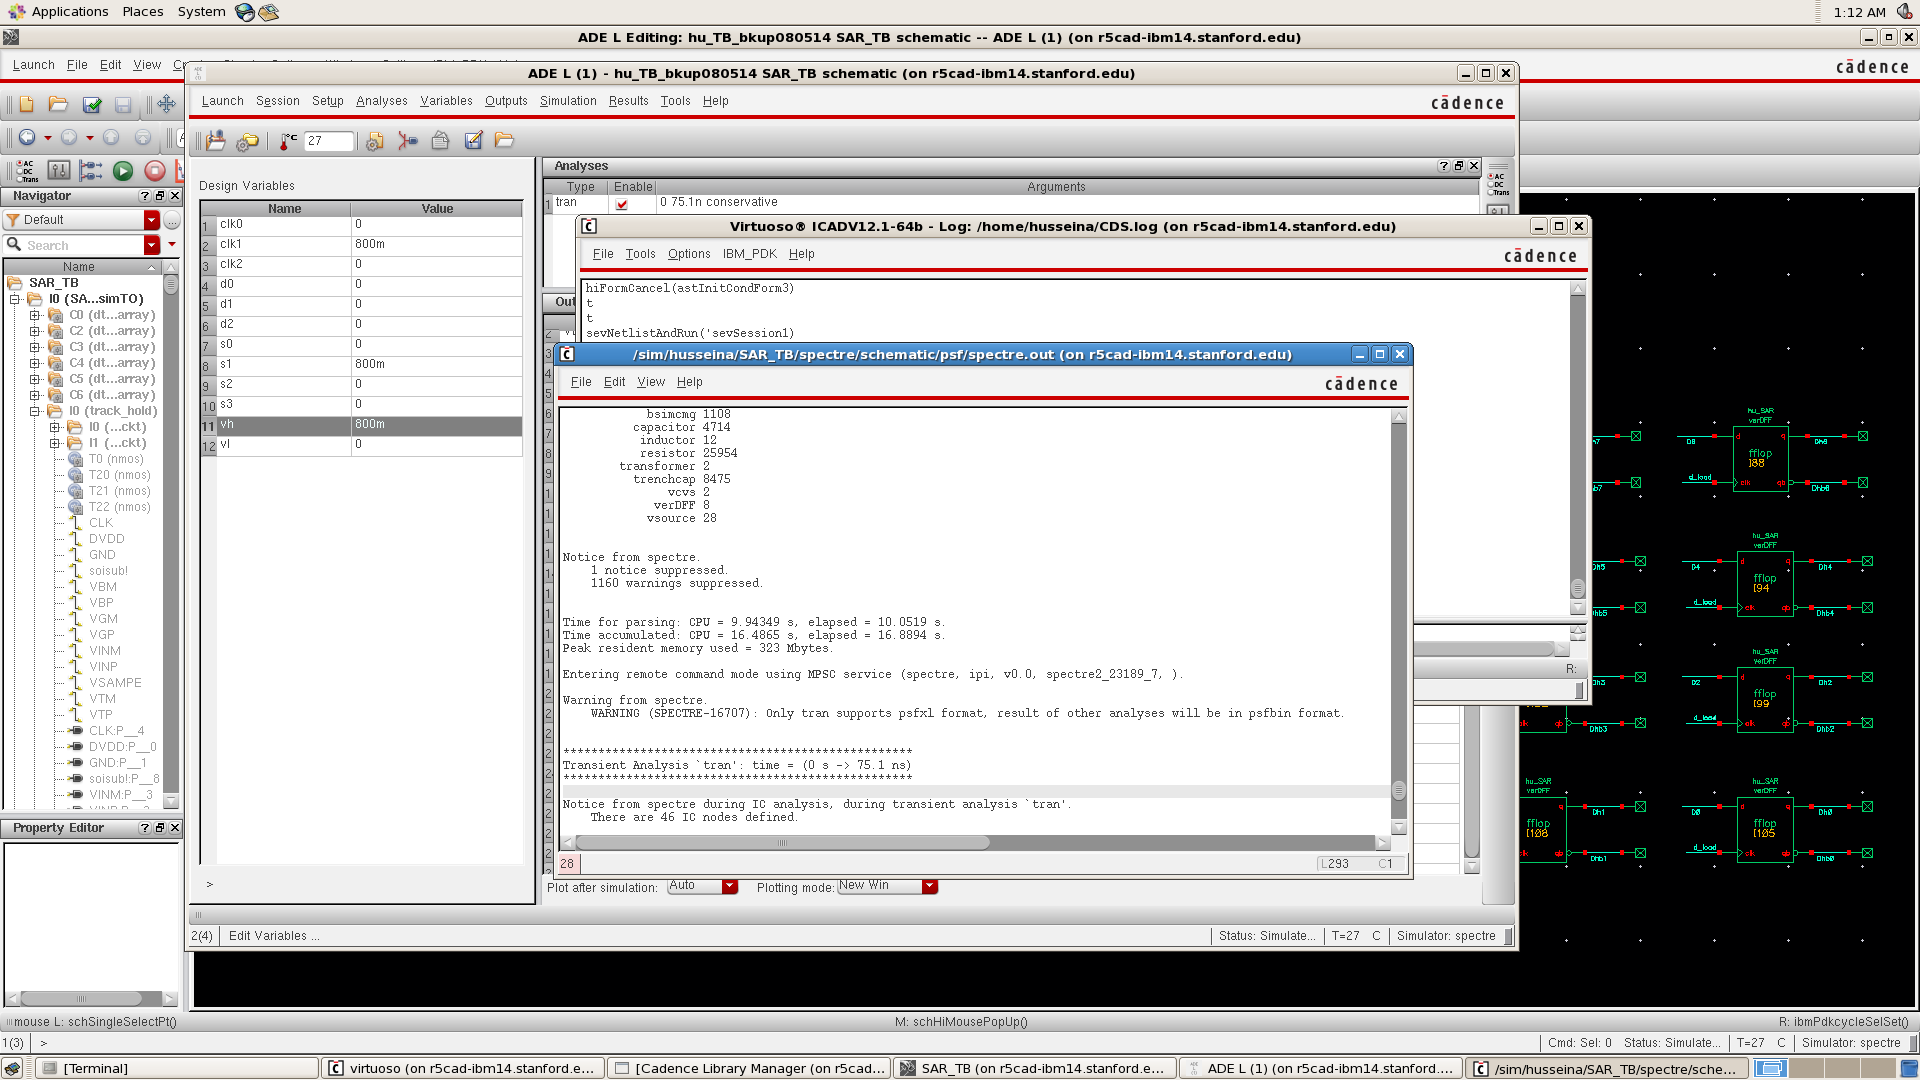The height and width of the screenshot is (1080, 1920).
Task: Open the IBM_PDK menu in CDS log window
Action: 749,254
